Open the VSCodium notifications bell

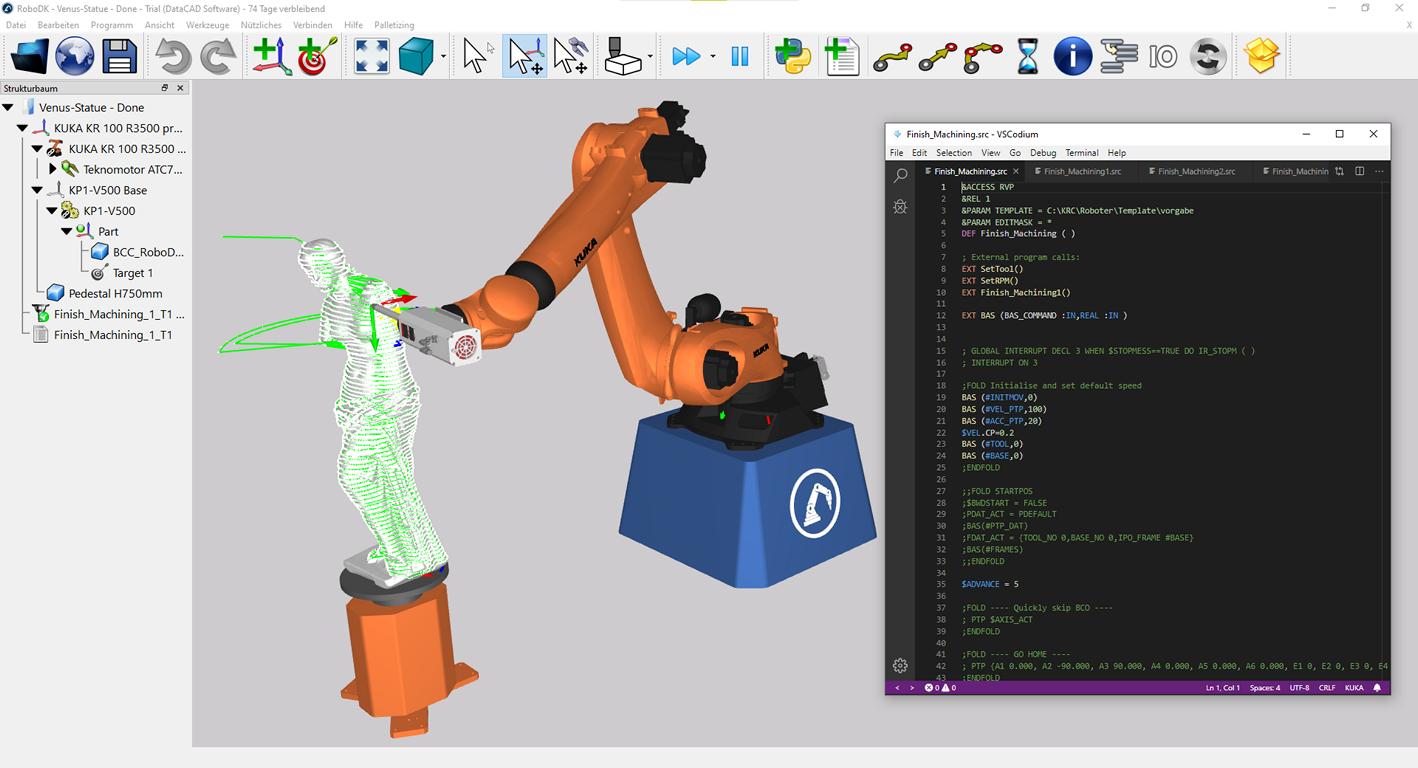coord(1377,688)
